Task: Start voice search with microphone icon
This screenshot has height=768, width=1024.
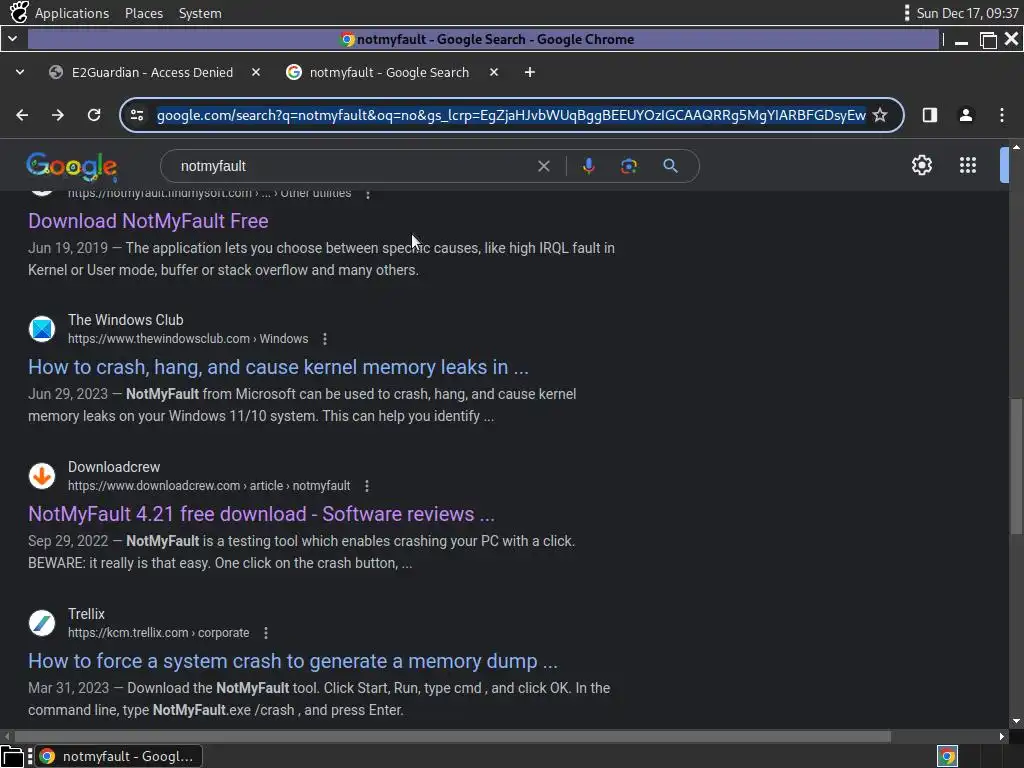Action: coord(588,166)
